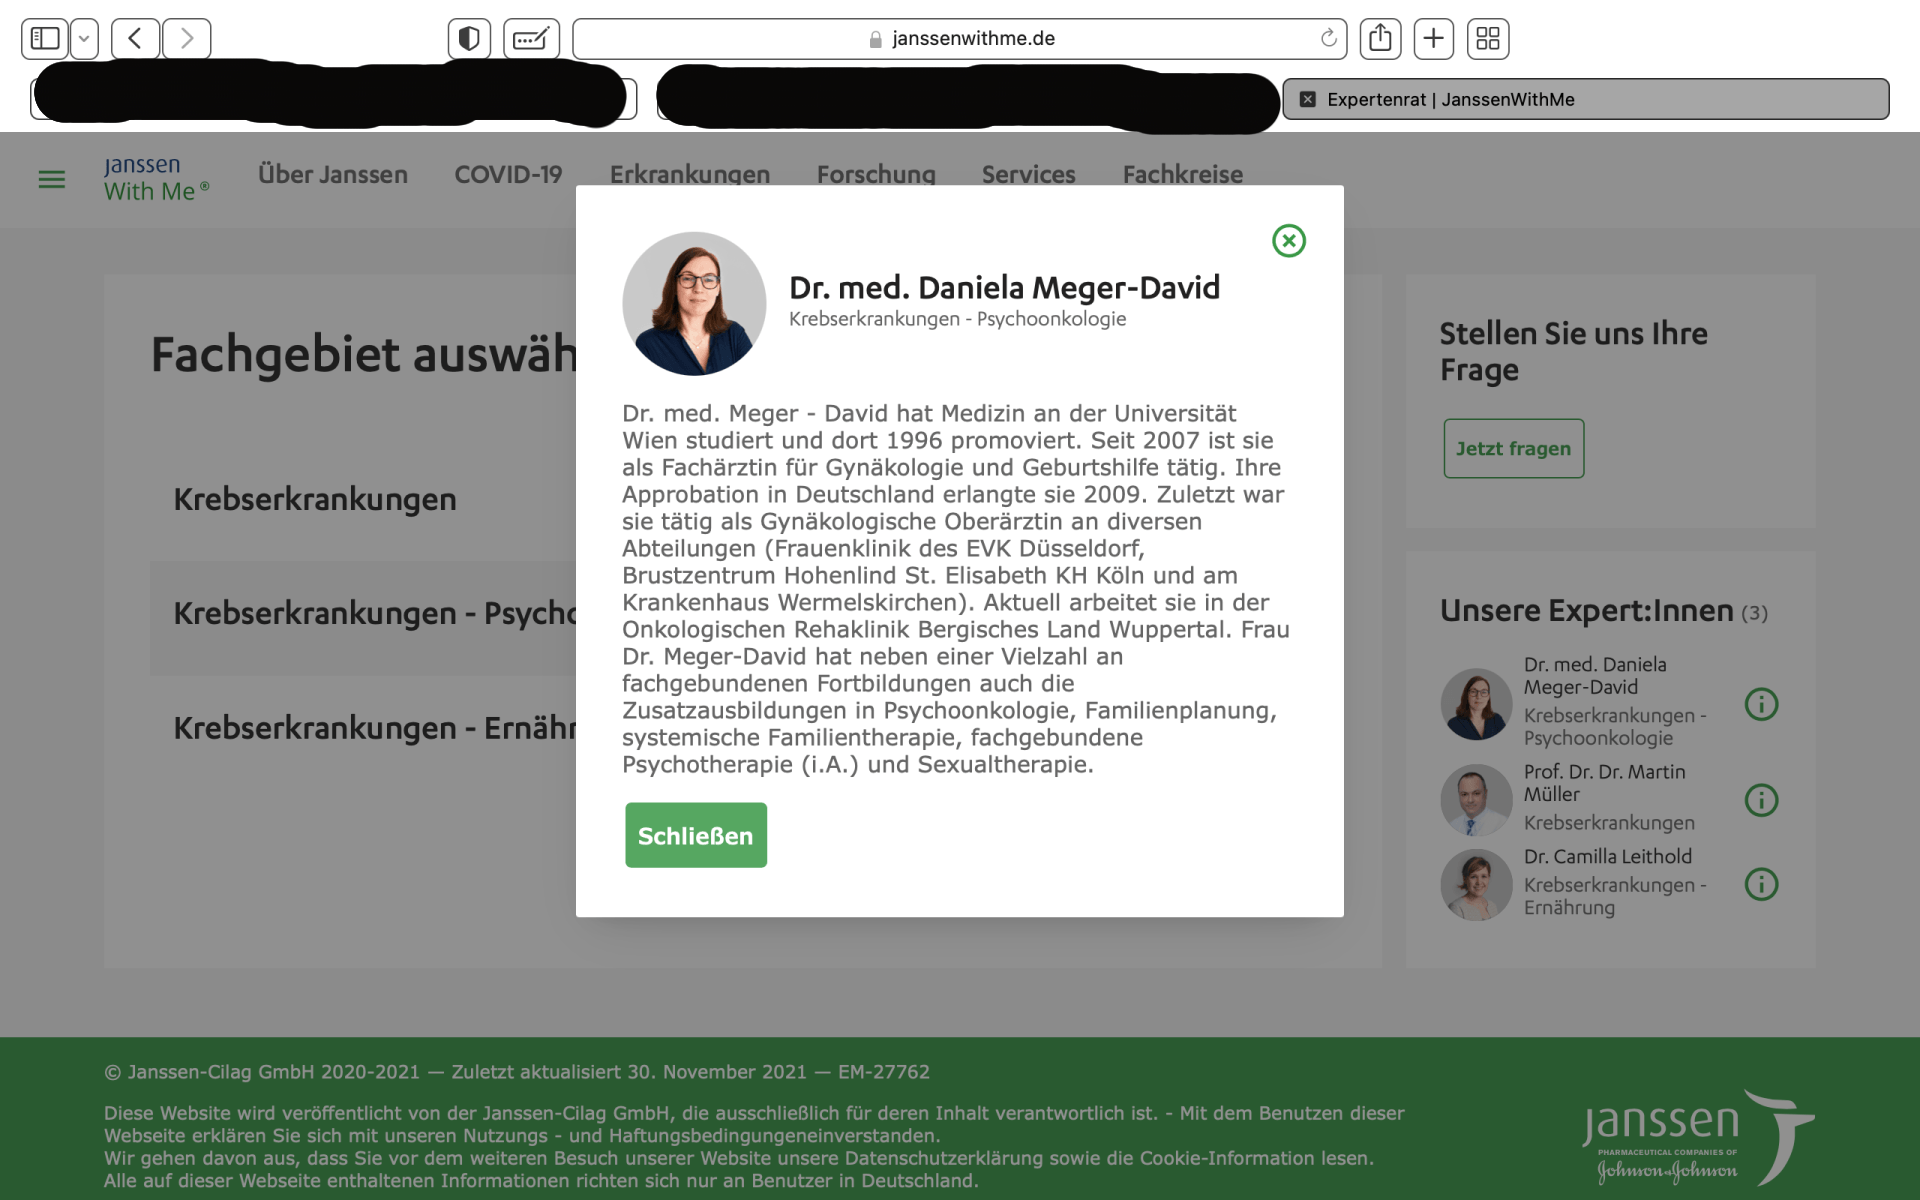Click the name Prof. Dr. Dr. Martin Müller
The width and height of the screenshot is (1920, 1200).
pos(1604,783)
